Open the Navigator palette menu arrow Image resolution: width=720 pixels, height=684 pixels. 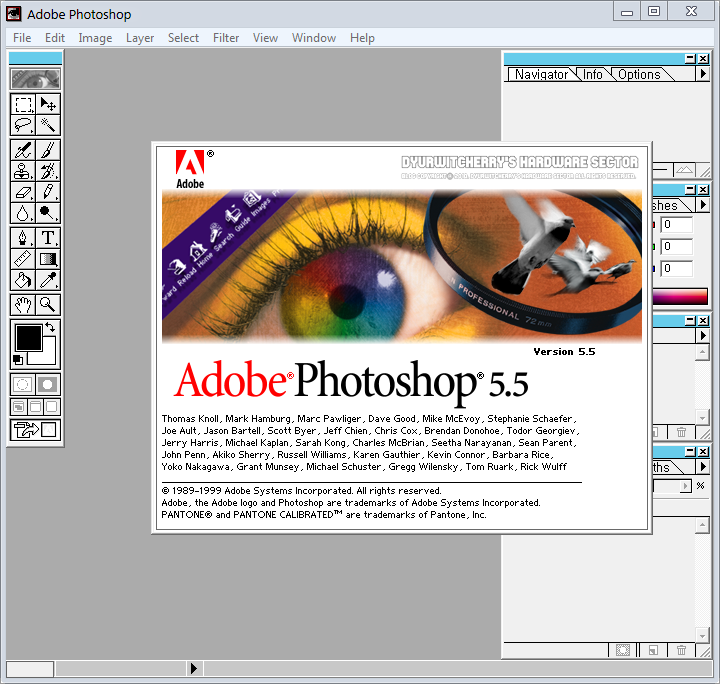(x=703, y=73)
